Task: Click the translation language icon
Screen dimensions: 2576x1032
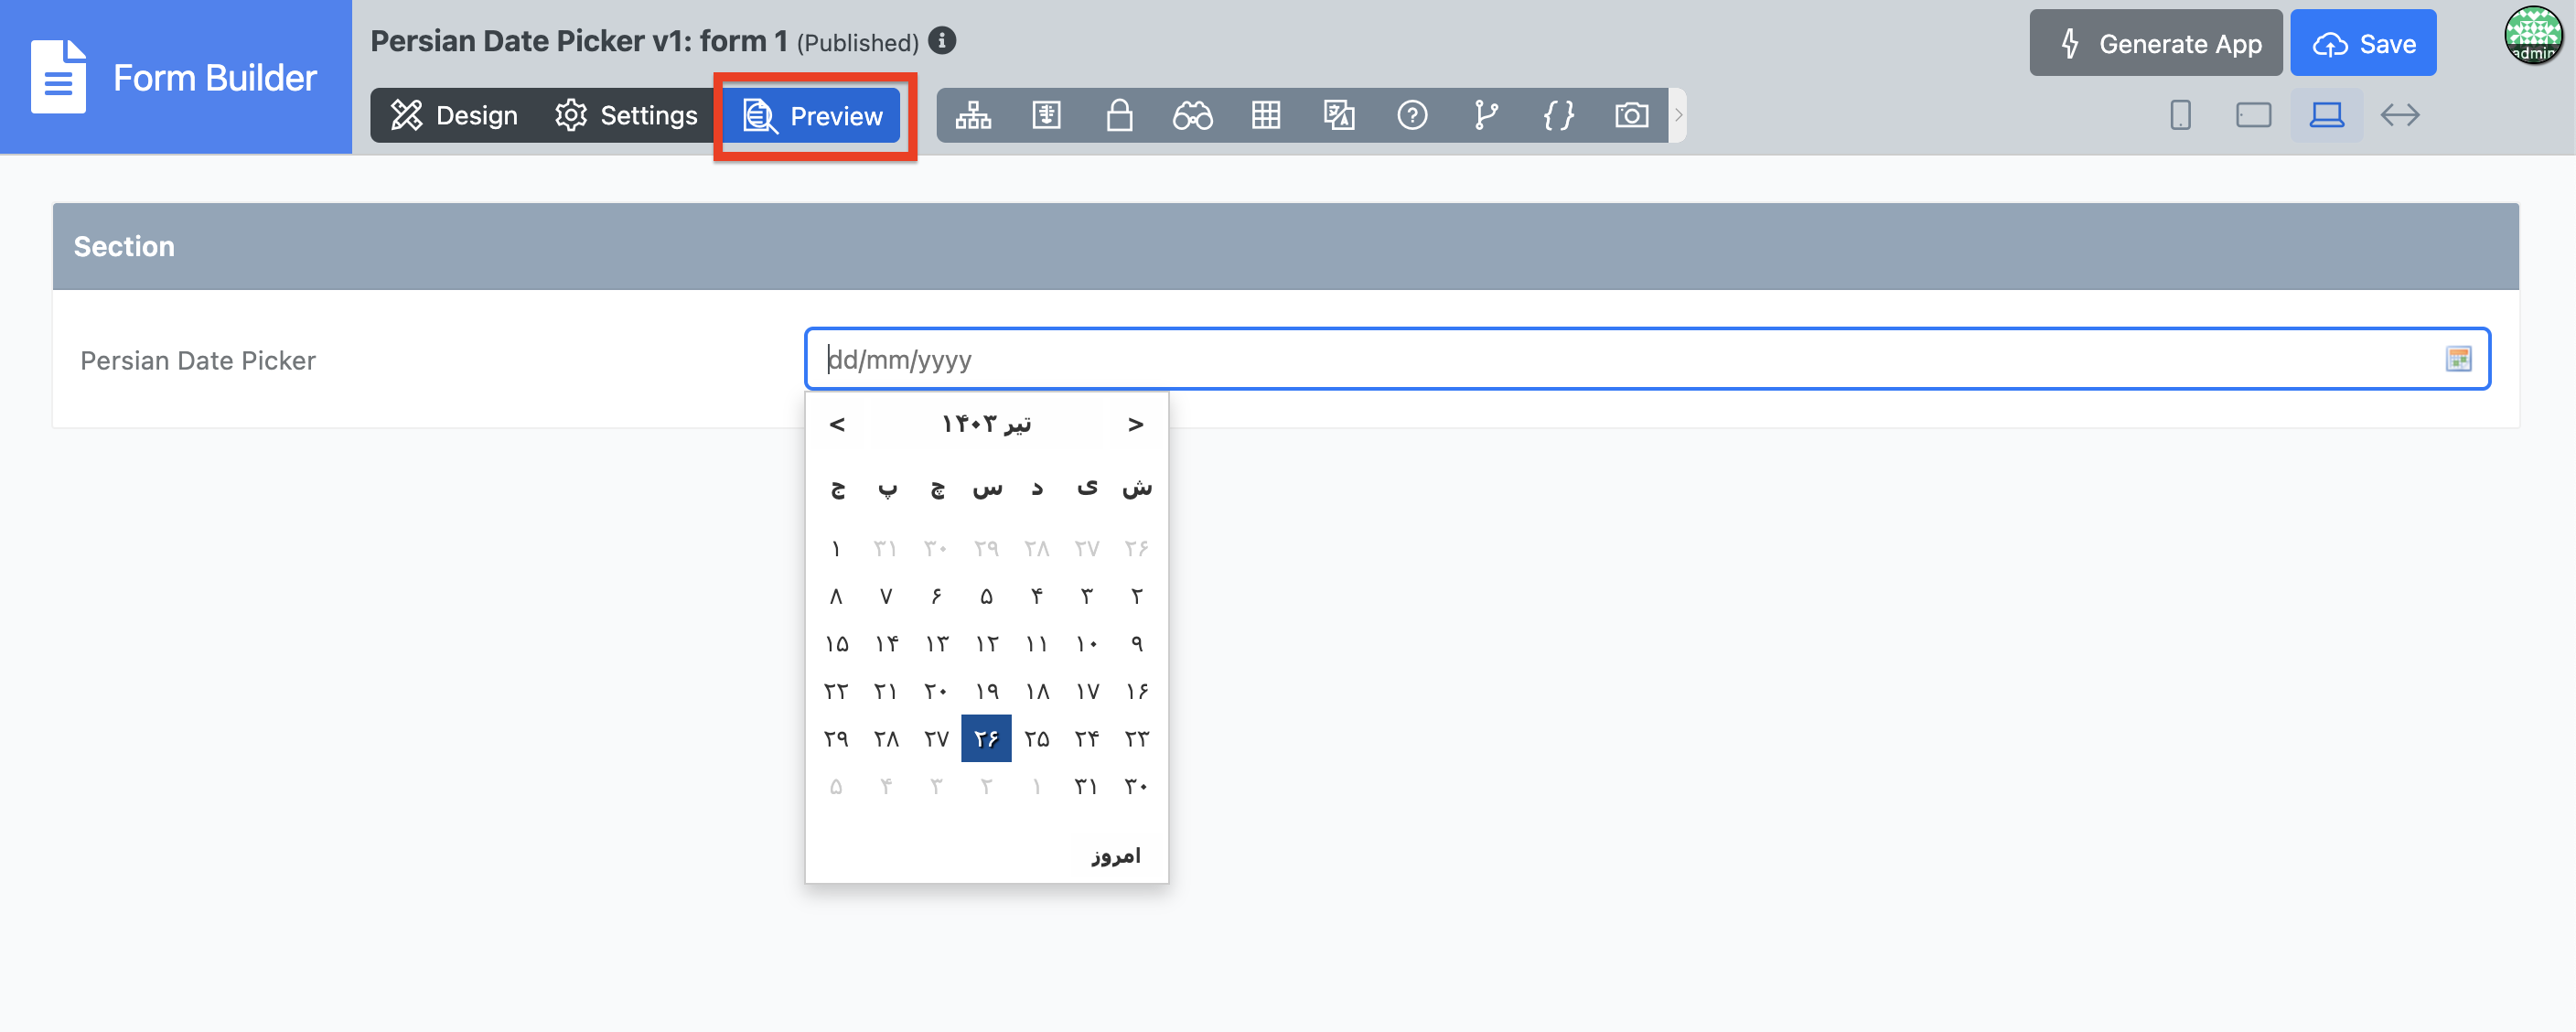Action: tap(1338, 116)
